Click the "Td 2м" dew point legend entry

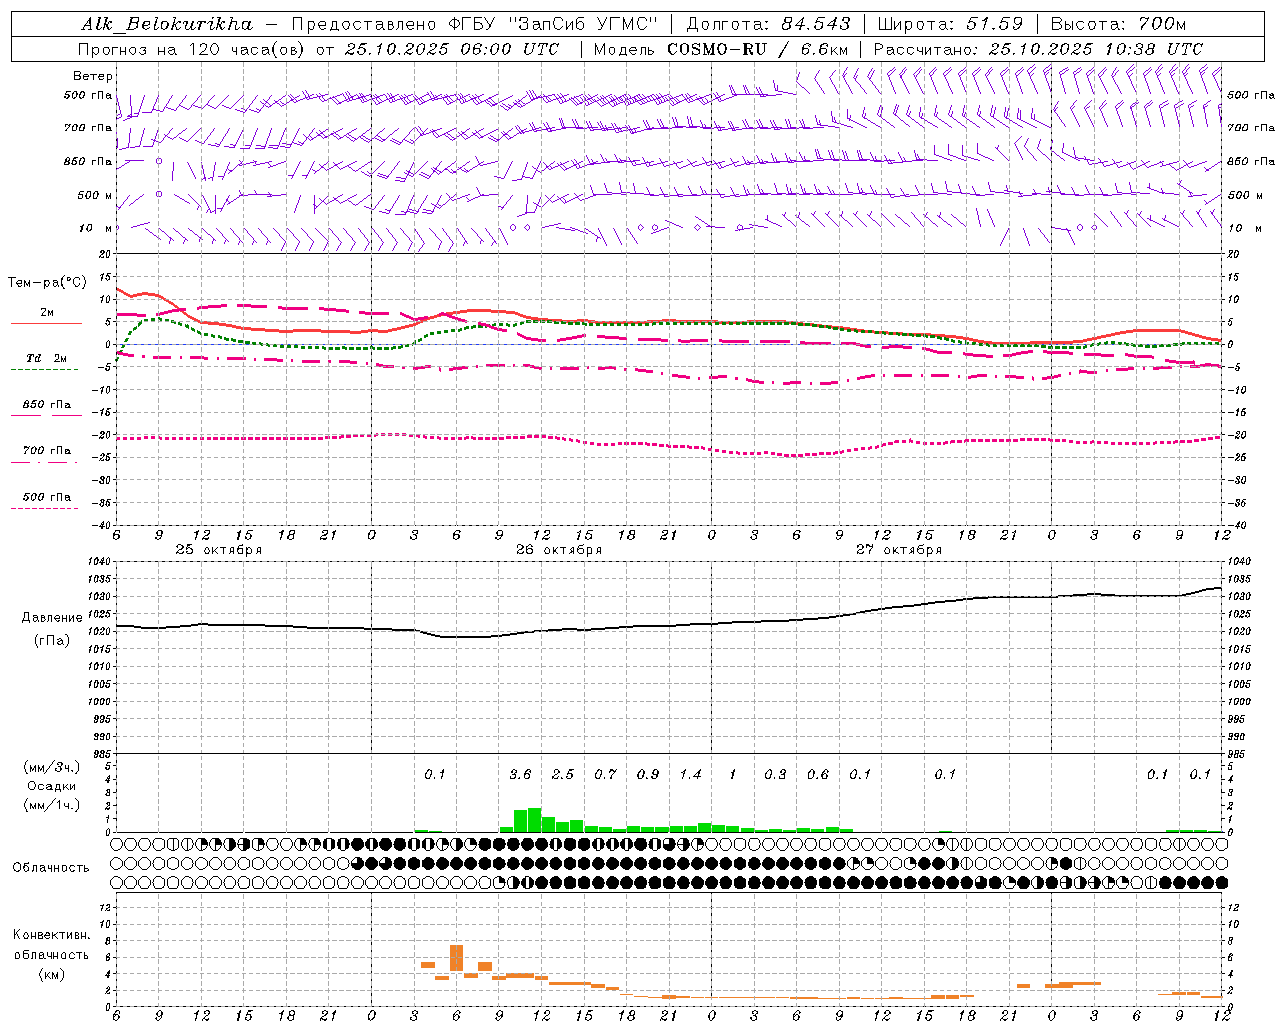tap(46, 357)
